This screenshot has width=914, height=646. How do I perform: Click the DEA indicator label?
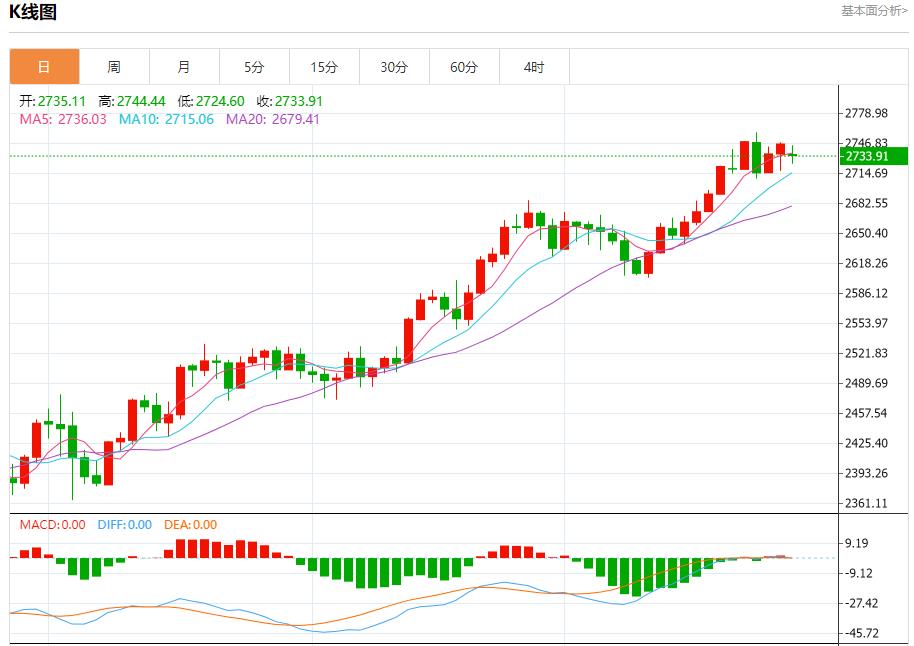click(189, 524)
